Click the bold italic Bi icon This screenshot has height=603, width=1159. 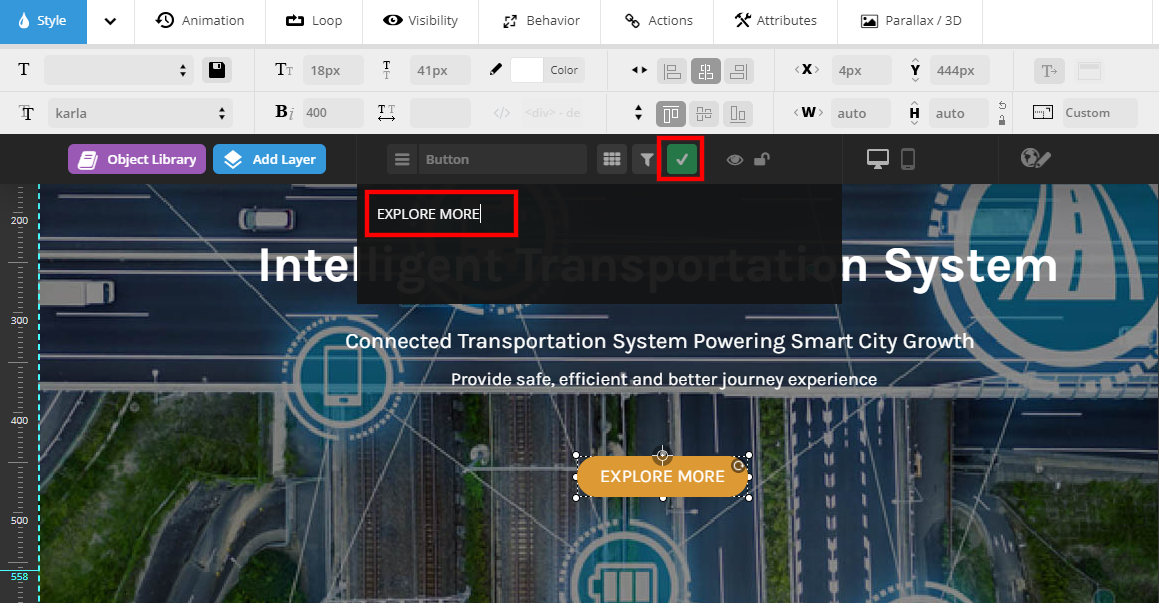pyautogui.click(x=285, y=112)
